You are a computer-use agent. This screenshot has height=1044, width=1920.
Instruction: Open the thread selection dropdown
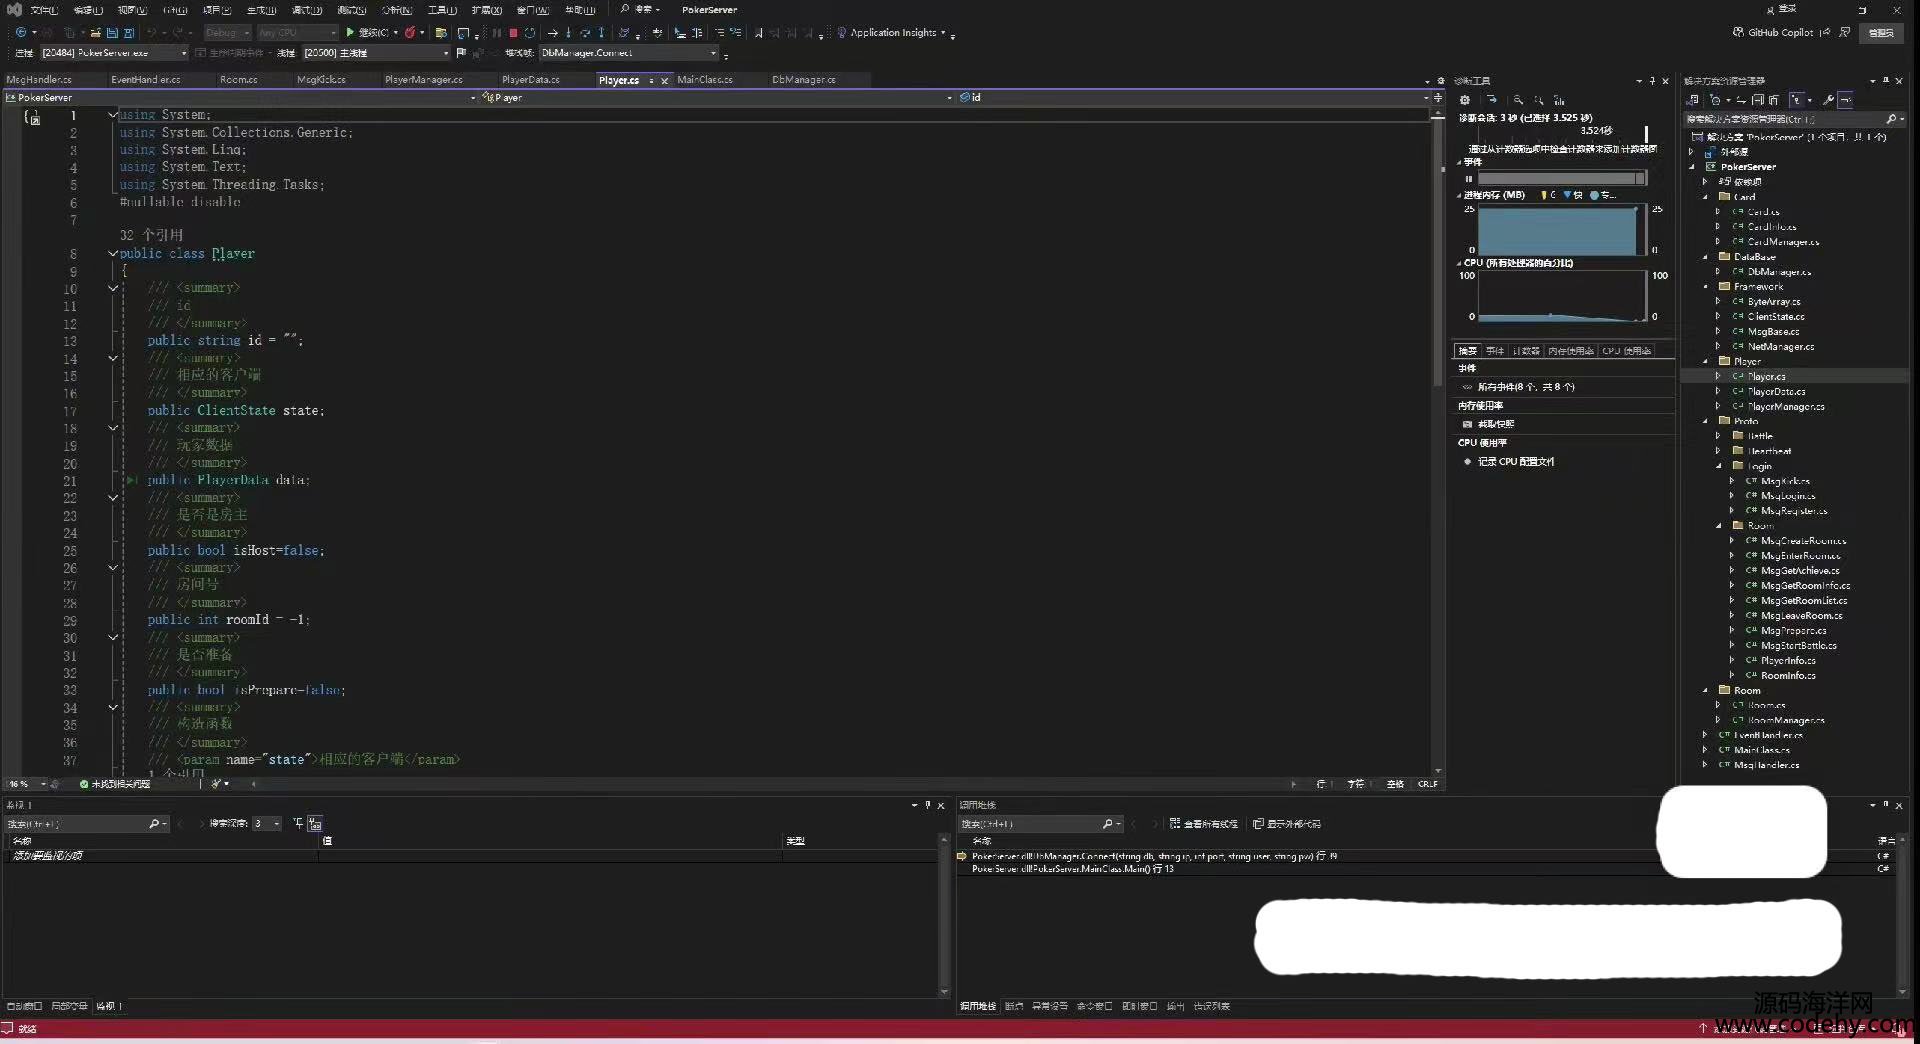click(x=375, y=52)
